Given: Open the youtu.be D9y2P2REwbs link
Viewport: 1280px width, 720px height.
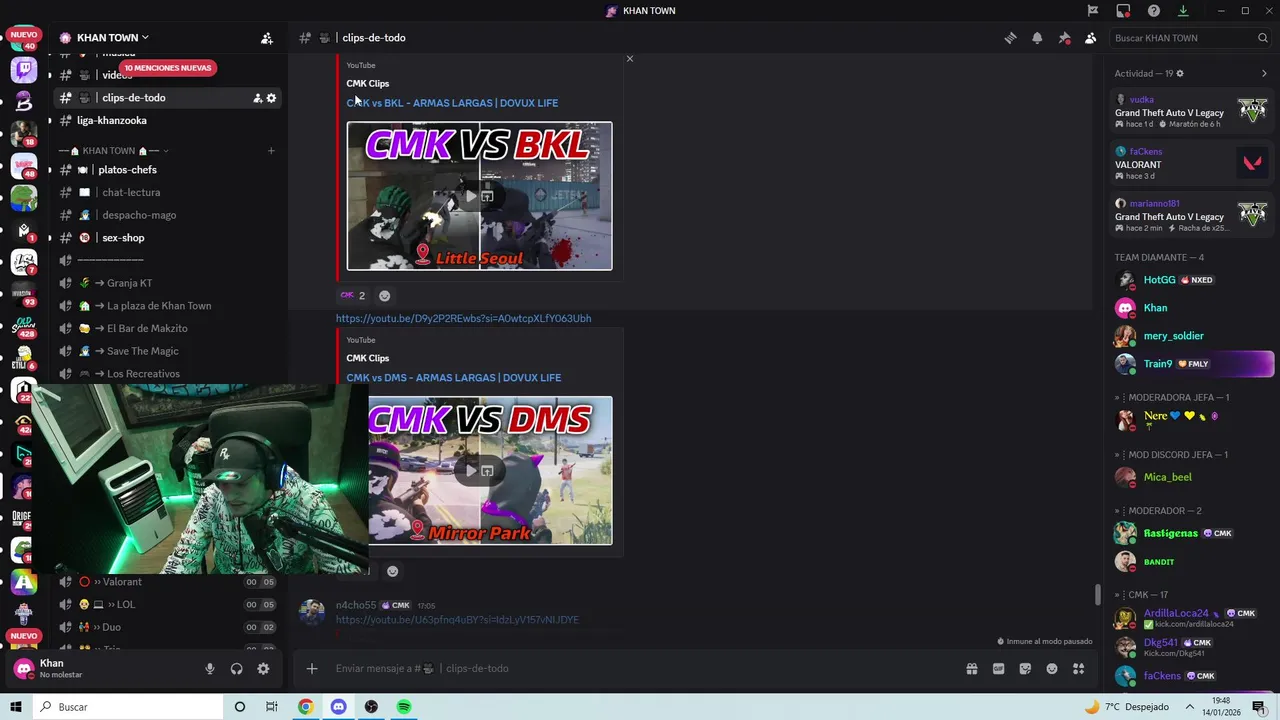Looking at the screenshot, I should [x=463, y=319].
